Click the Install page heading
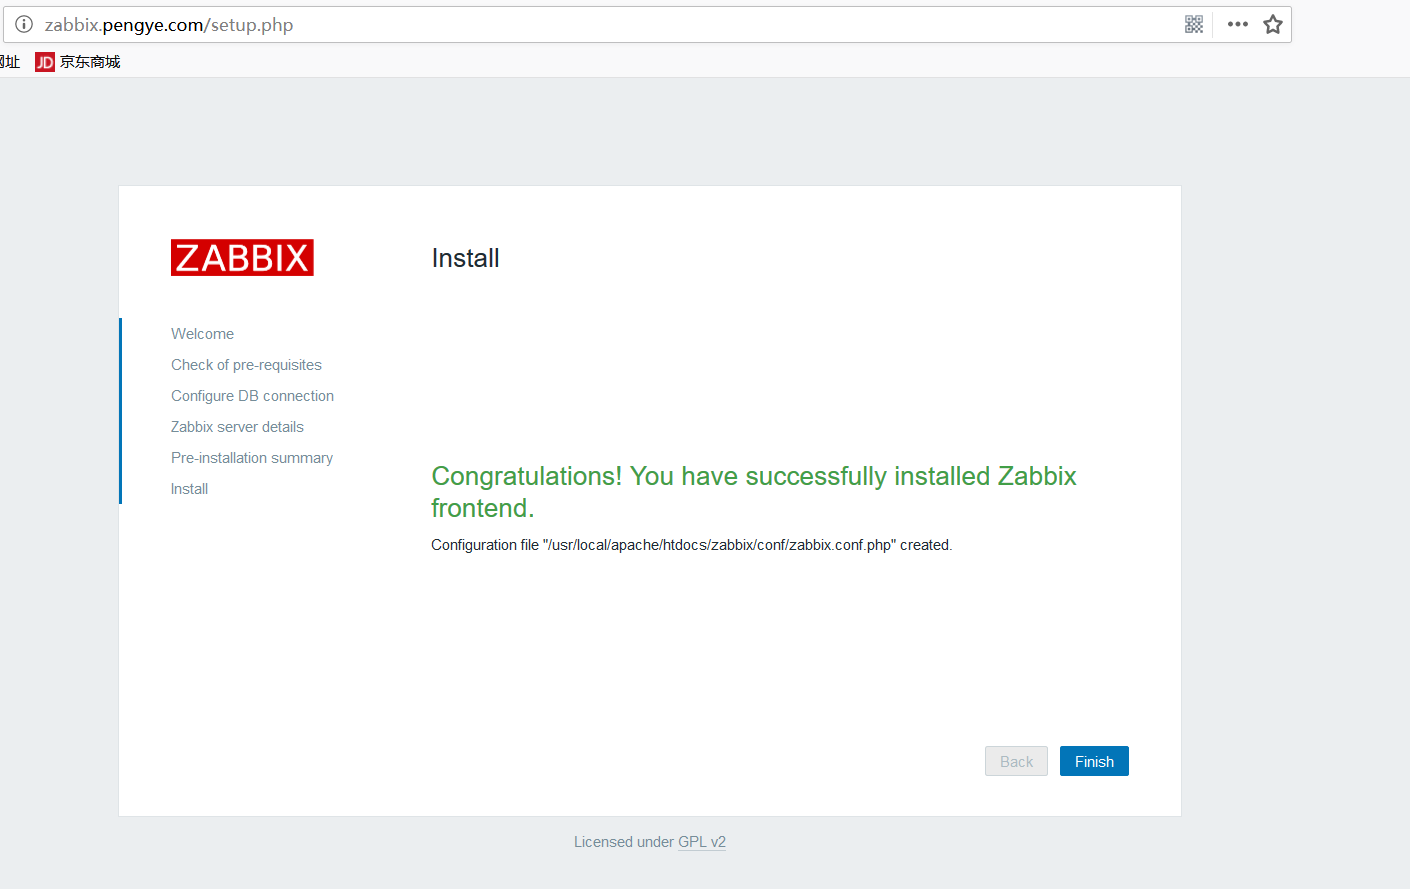 click(x=465, y=258)
